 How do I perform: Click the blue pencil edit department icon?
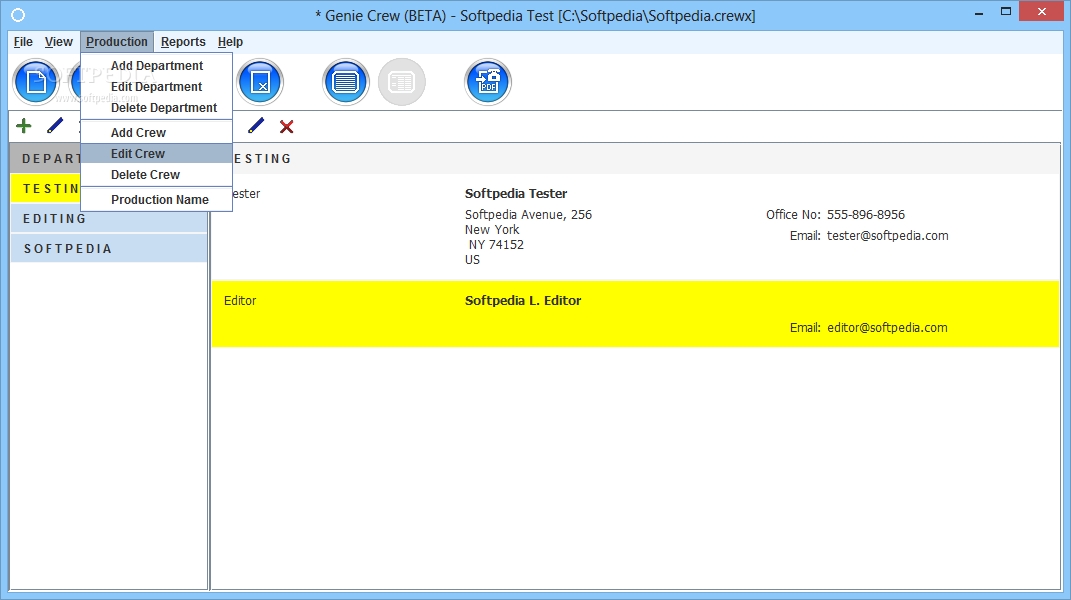coord(55,126)
